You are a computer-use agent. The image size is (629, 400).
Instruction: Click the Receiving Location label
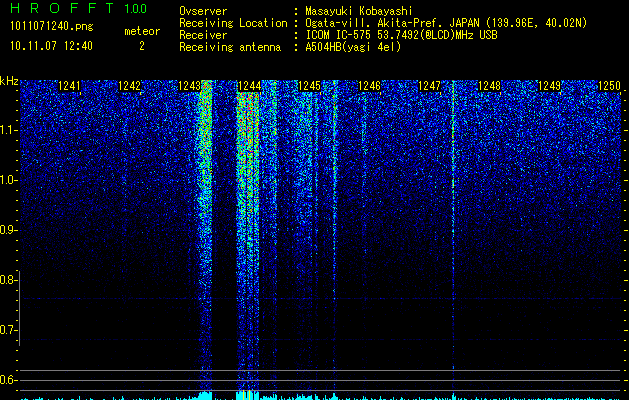click(x=233, y=23)
